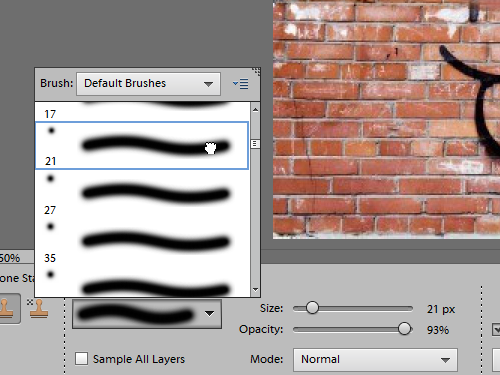Open the brush panel flyout menu icon
This screenshot has height=375, width=500.
(x=240, y=84)
